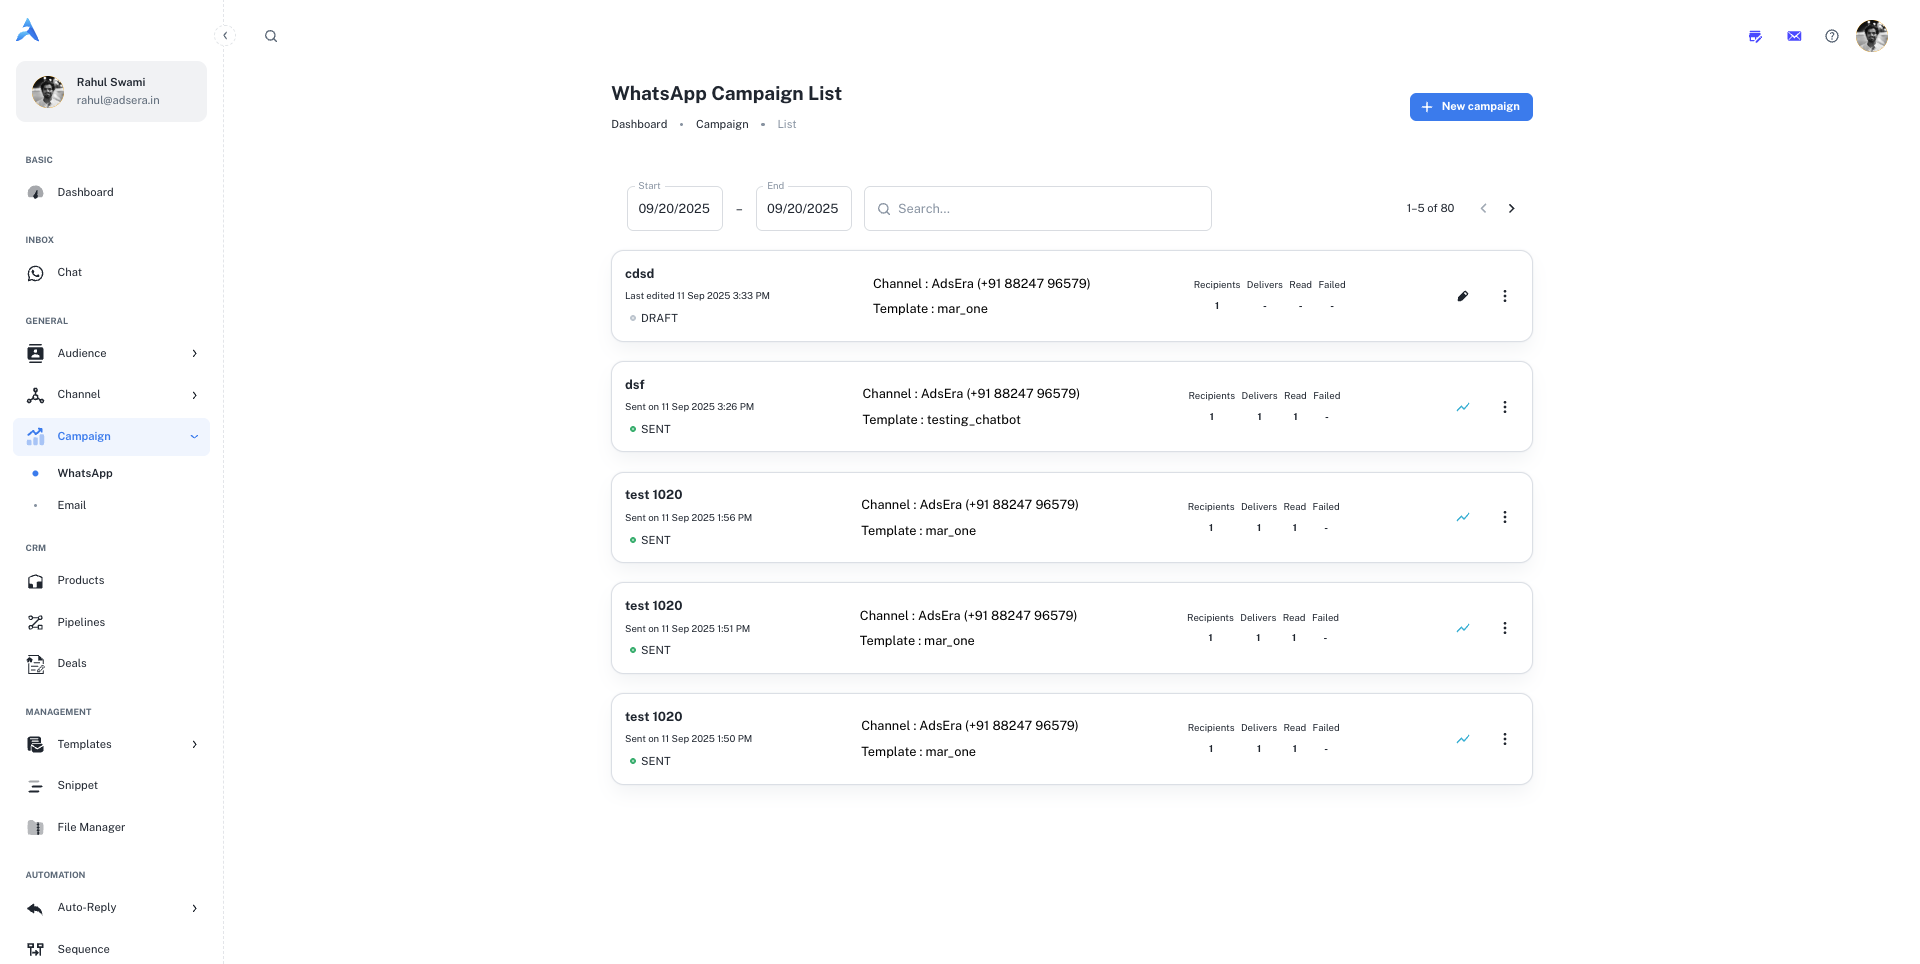Image resolution: width=1920 pixels, height=964 pixels.
Task: Click the AdsEra logo icon
Action: 28,31
